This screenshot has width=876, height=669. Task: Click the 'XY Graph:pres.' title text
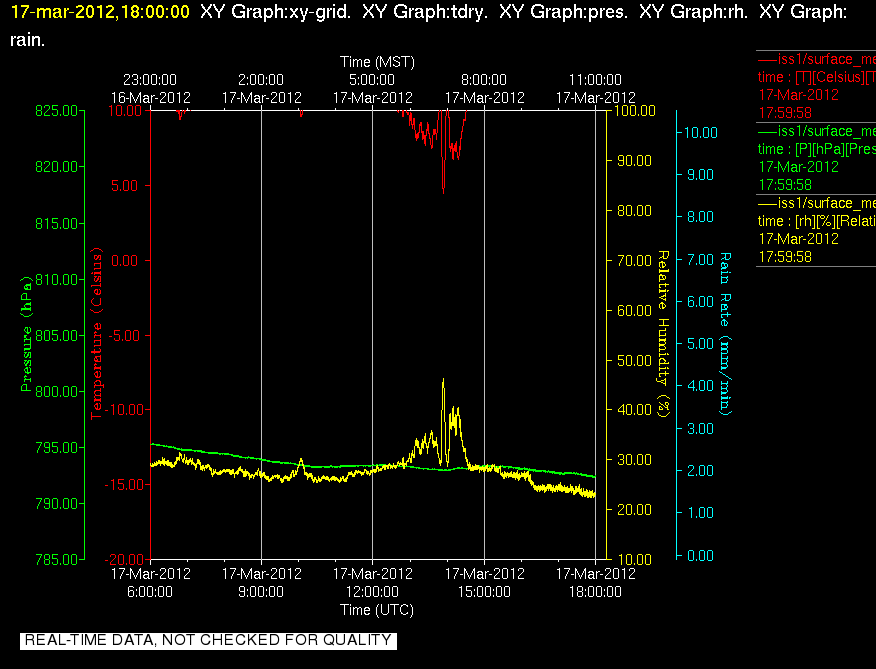pyautogui.click(x=563, y=12)
